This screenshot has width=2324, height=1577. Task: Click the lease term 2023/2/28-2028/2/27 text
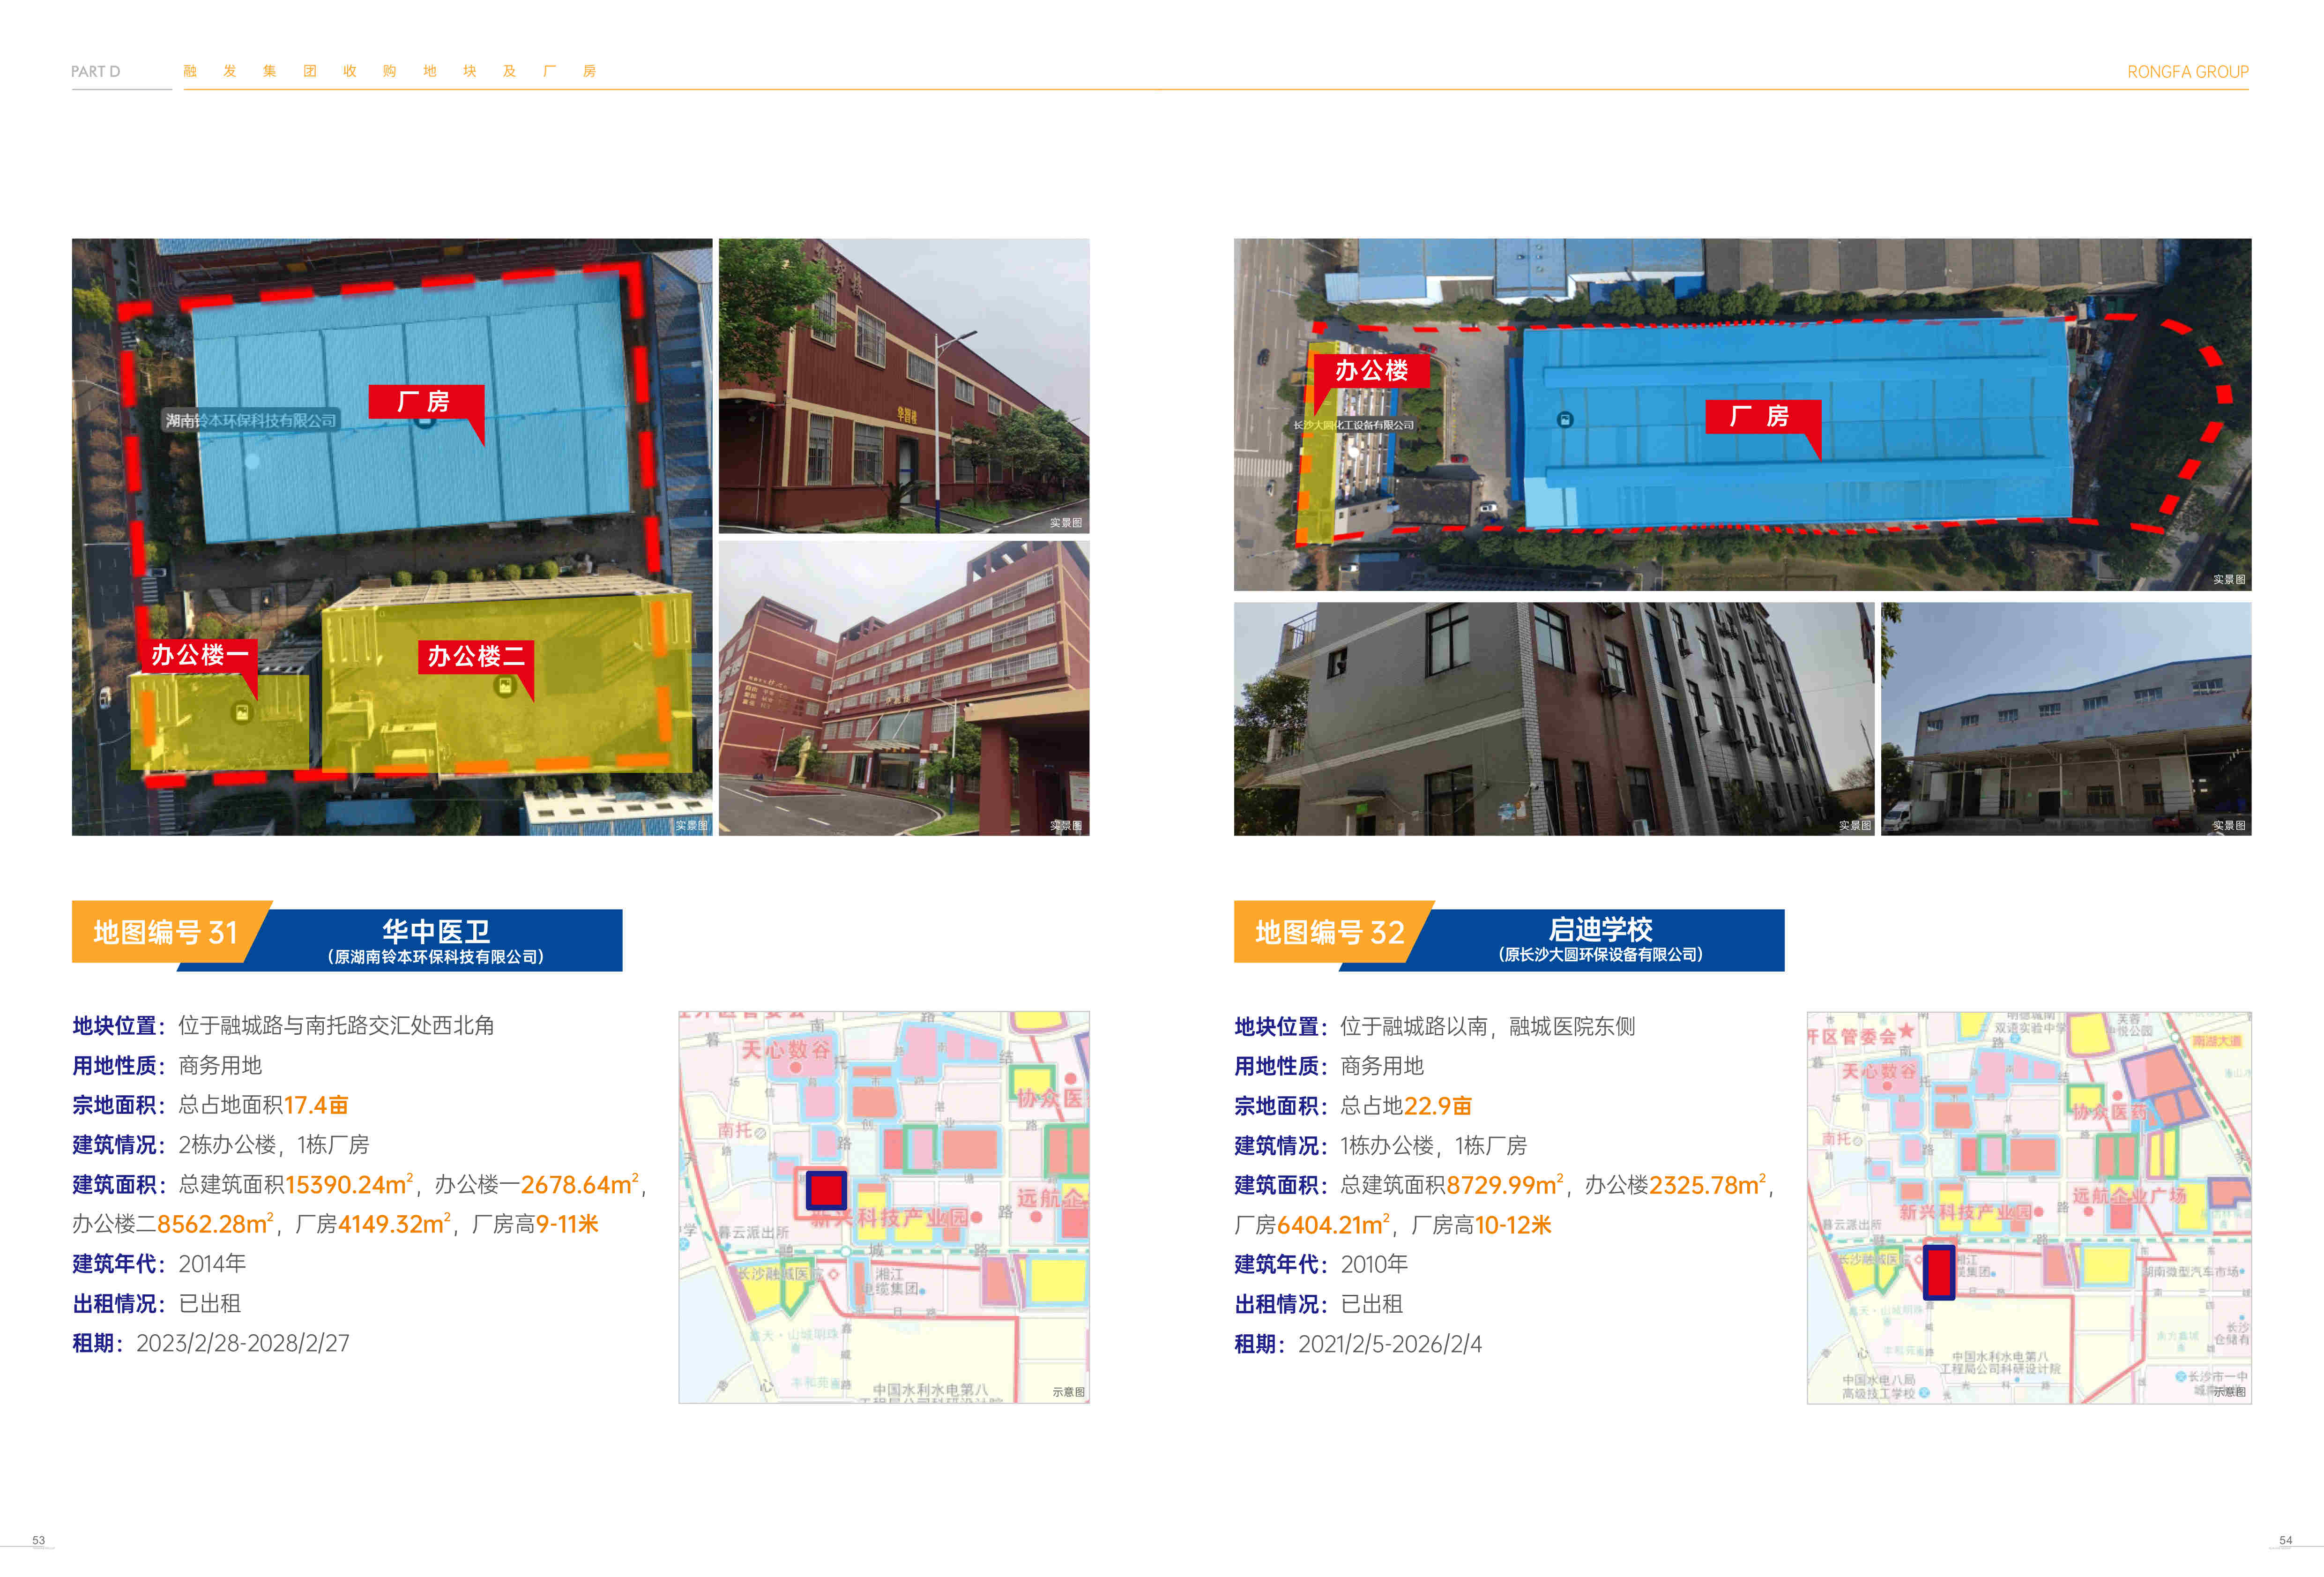click(243, 1343)
